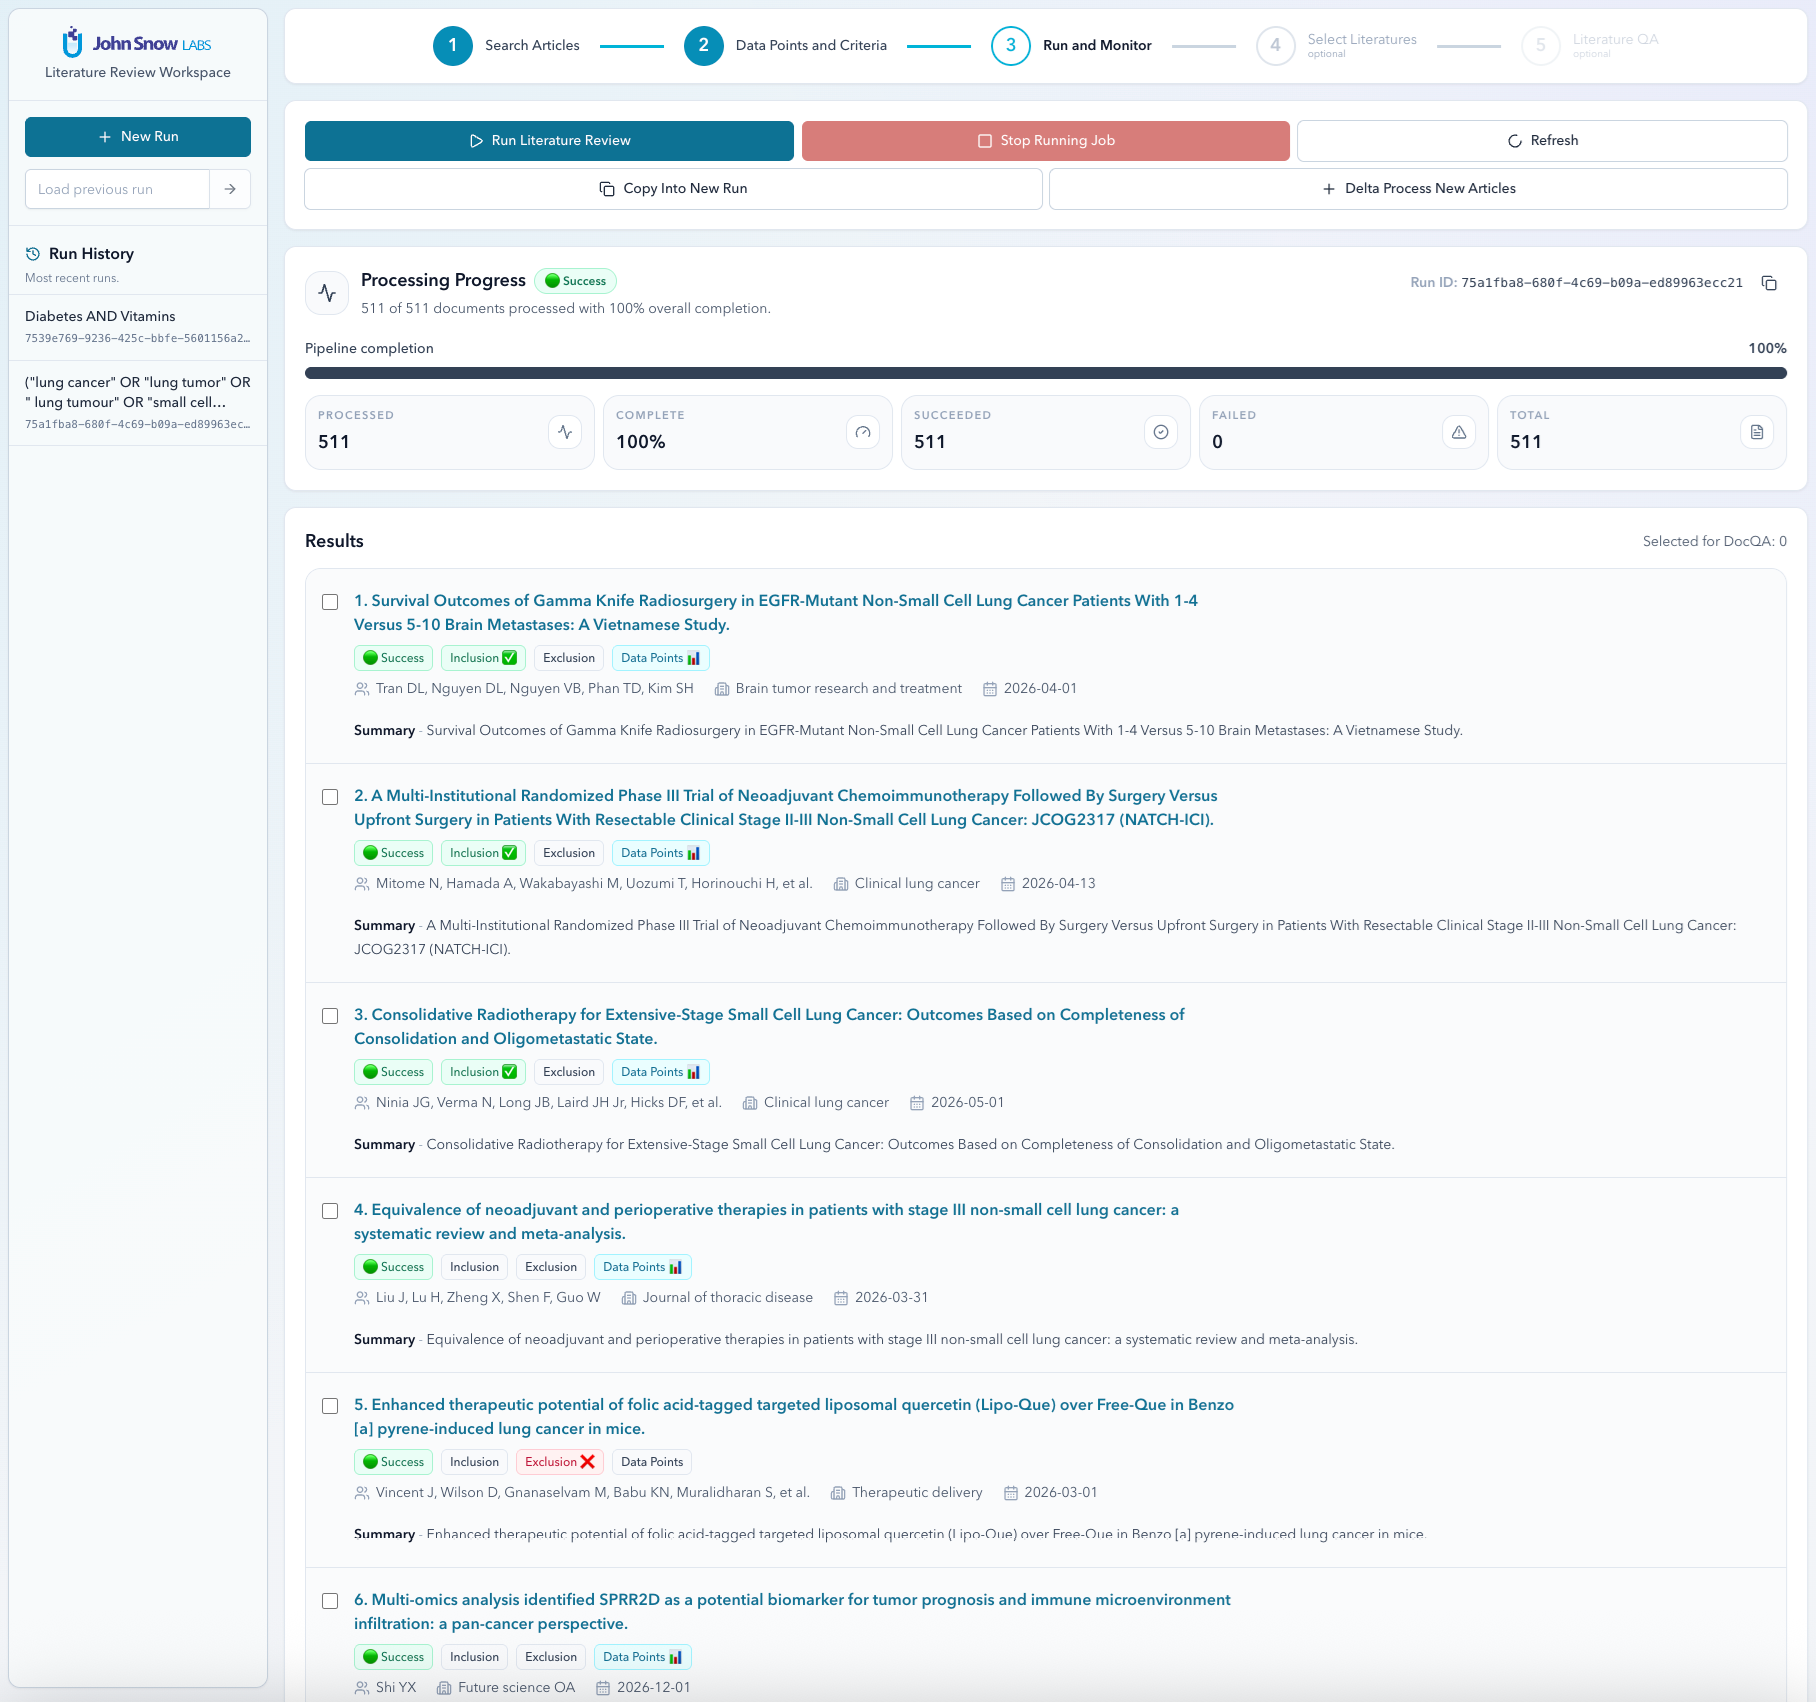
Task: Expand Exclusion tag on article 1
Action: [x=569, y=658]
